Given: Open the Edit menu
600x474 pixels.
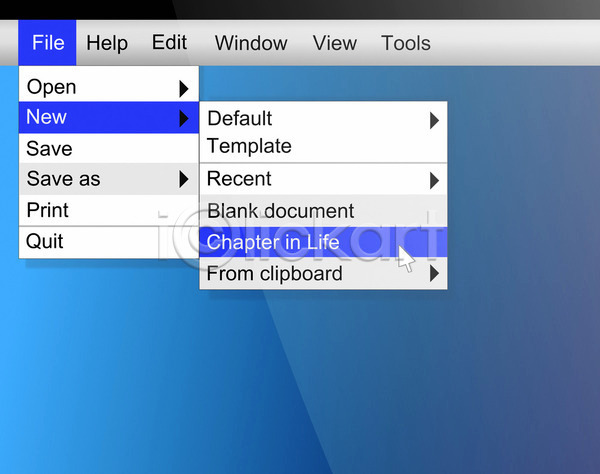Looking at the screenshot, I should coord(169,43).
